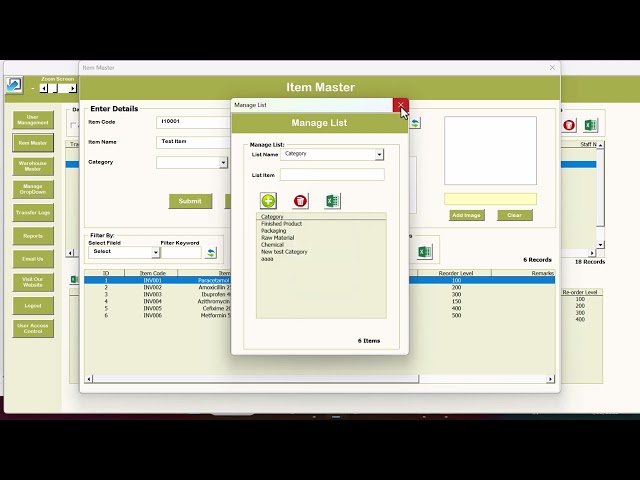The image size is (640, 480).
Task: Open User Management from sidebar
Action: pyautogui.click(x=33, y=120)
